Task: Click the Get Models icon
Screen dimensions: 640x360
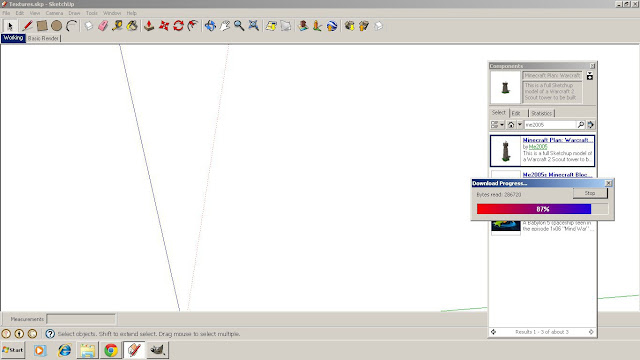Action: [x=349, y=26]
